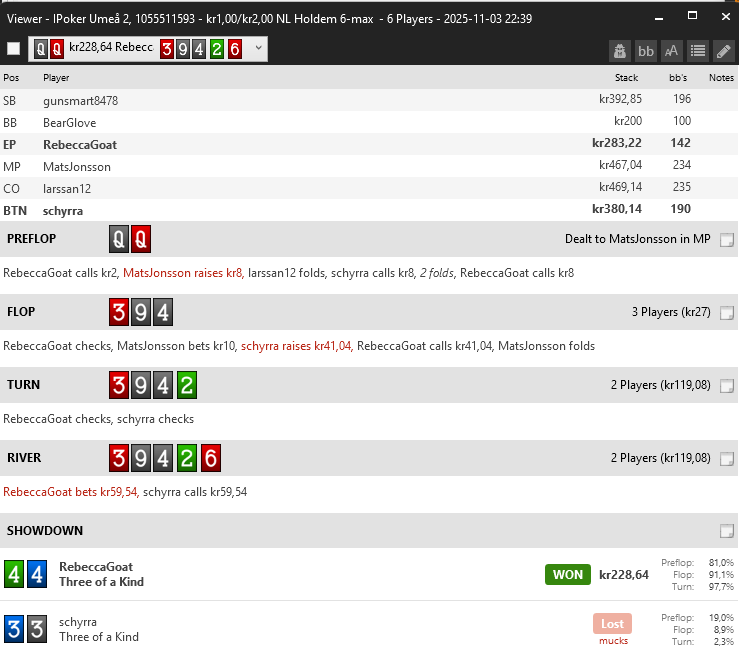Toggle the bb big blinds display button
739x651 pixels.
(646, 50)
